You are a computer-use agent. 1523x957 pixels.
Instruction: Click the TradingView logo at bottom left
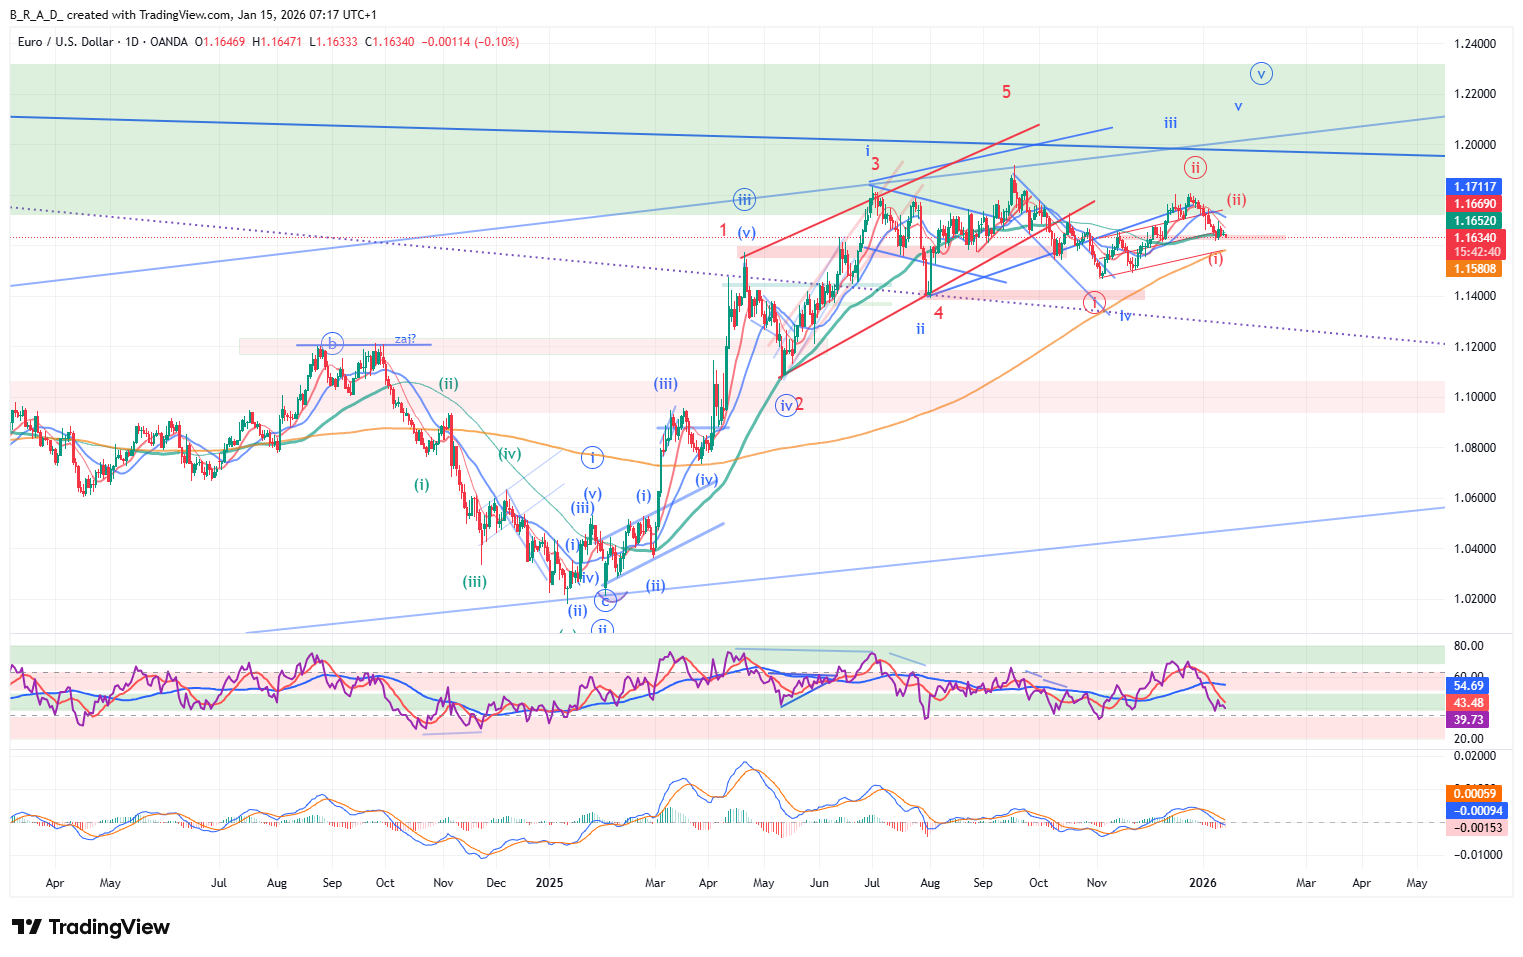point(91,927)
